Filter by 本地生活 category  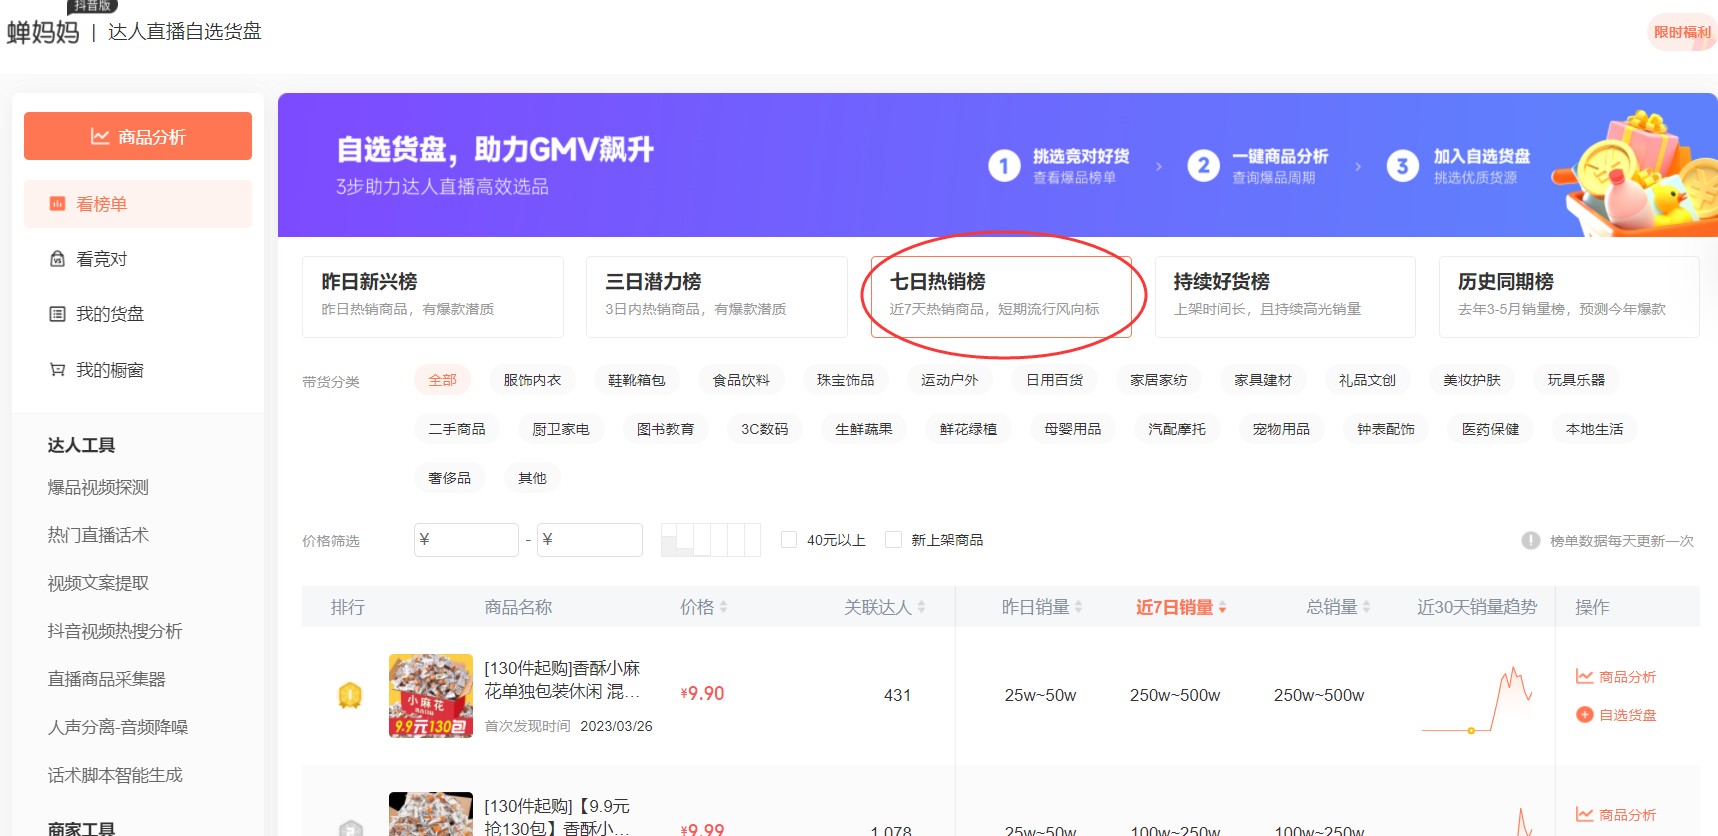pyautogui.click(x=1594, y=429)
